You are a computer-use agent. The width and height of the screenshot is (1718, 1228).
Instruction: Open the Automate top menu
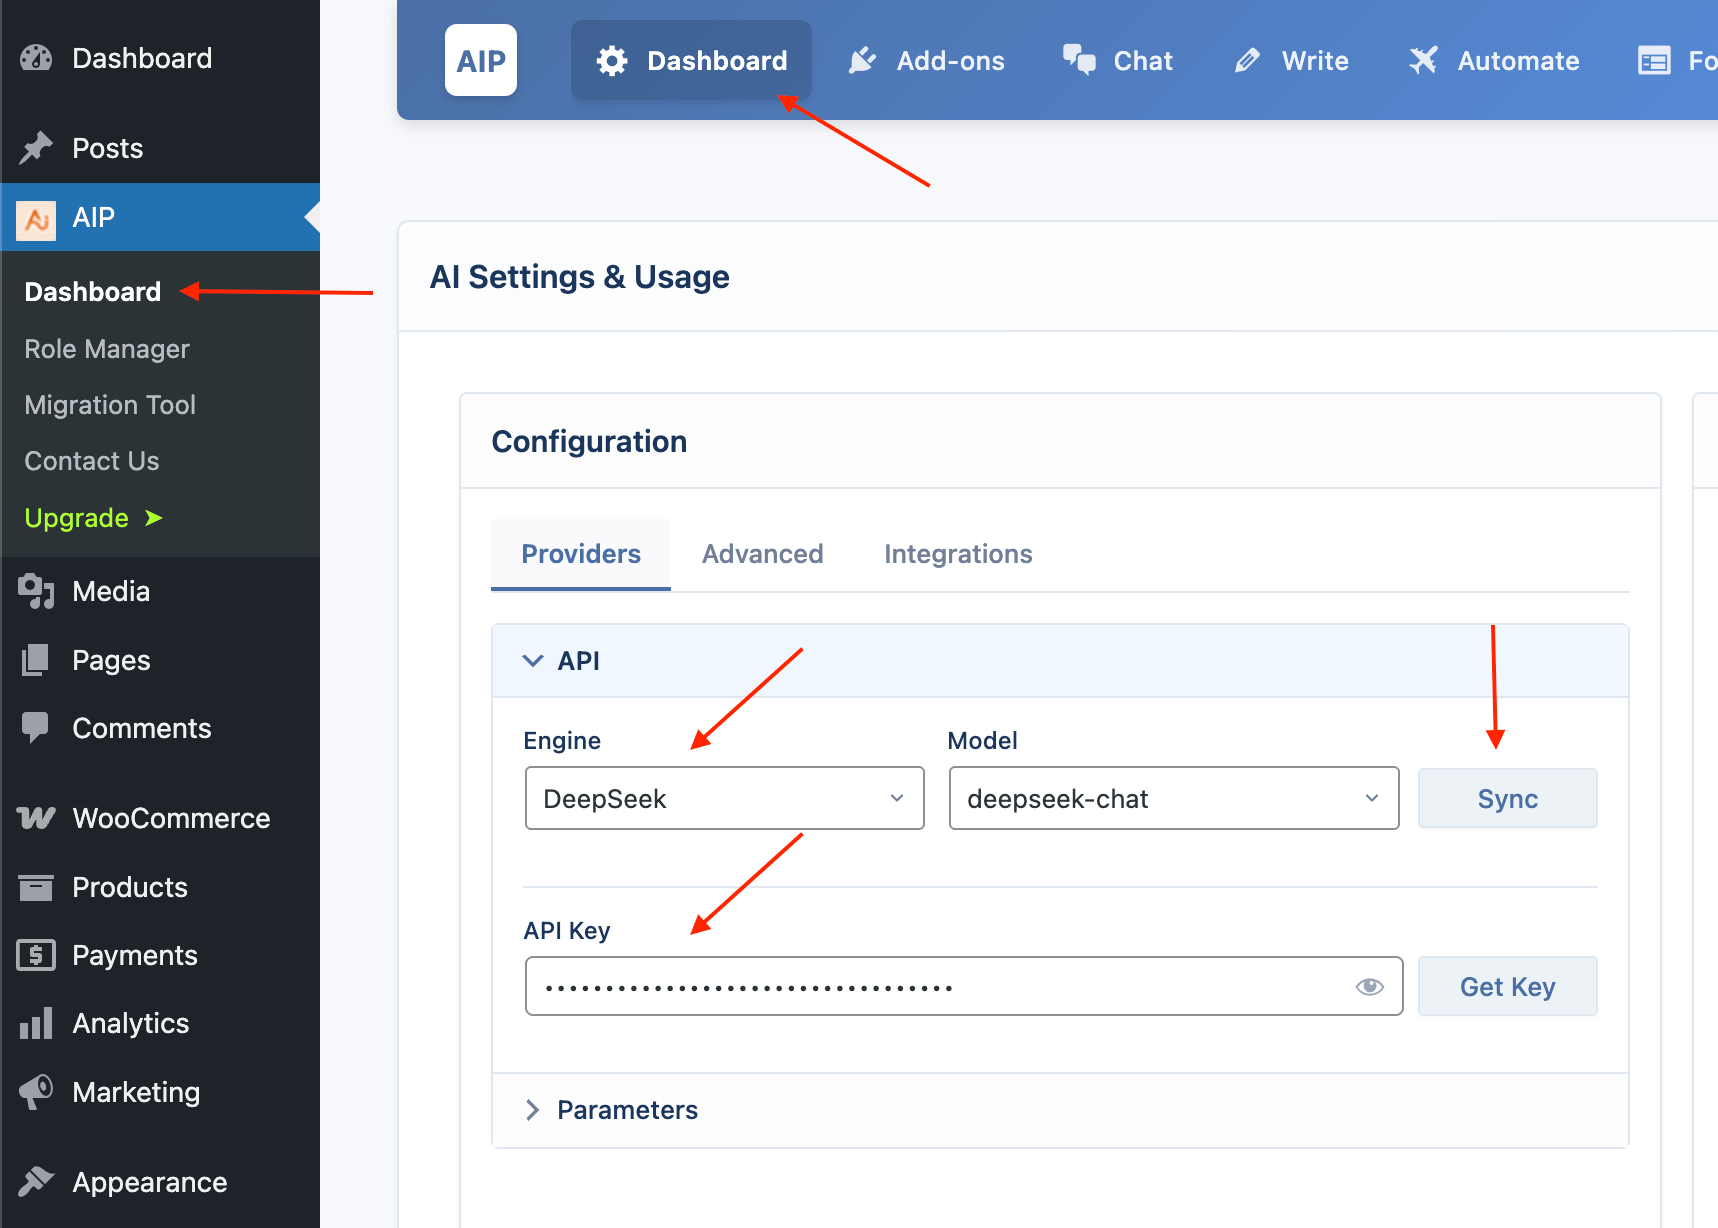click(x=1495, y=61)
